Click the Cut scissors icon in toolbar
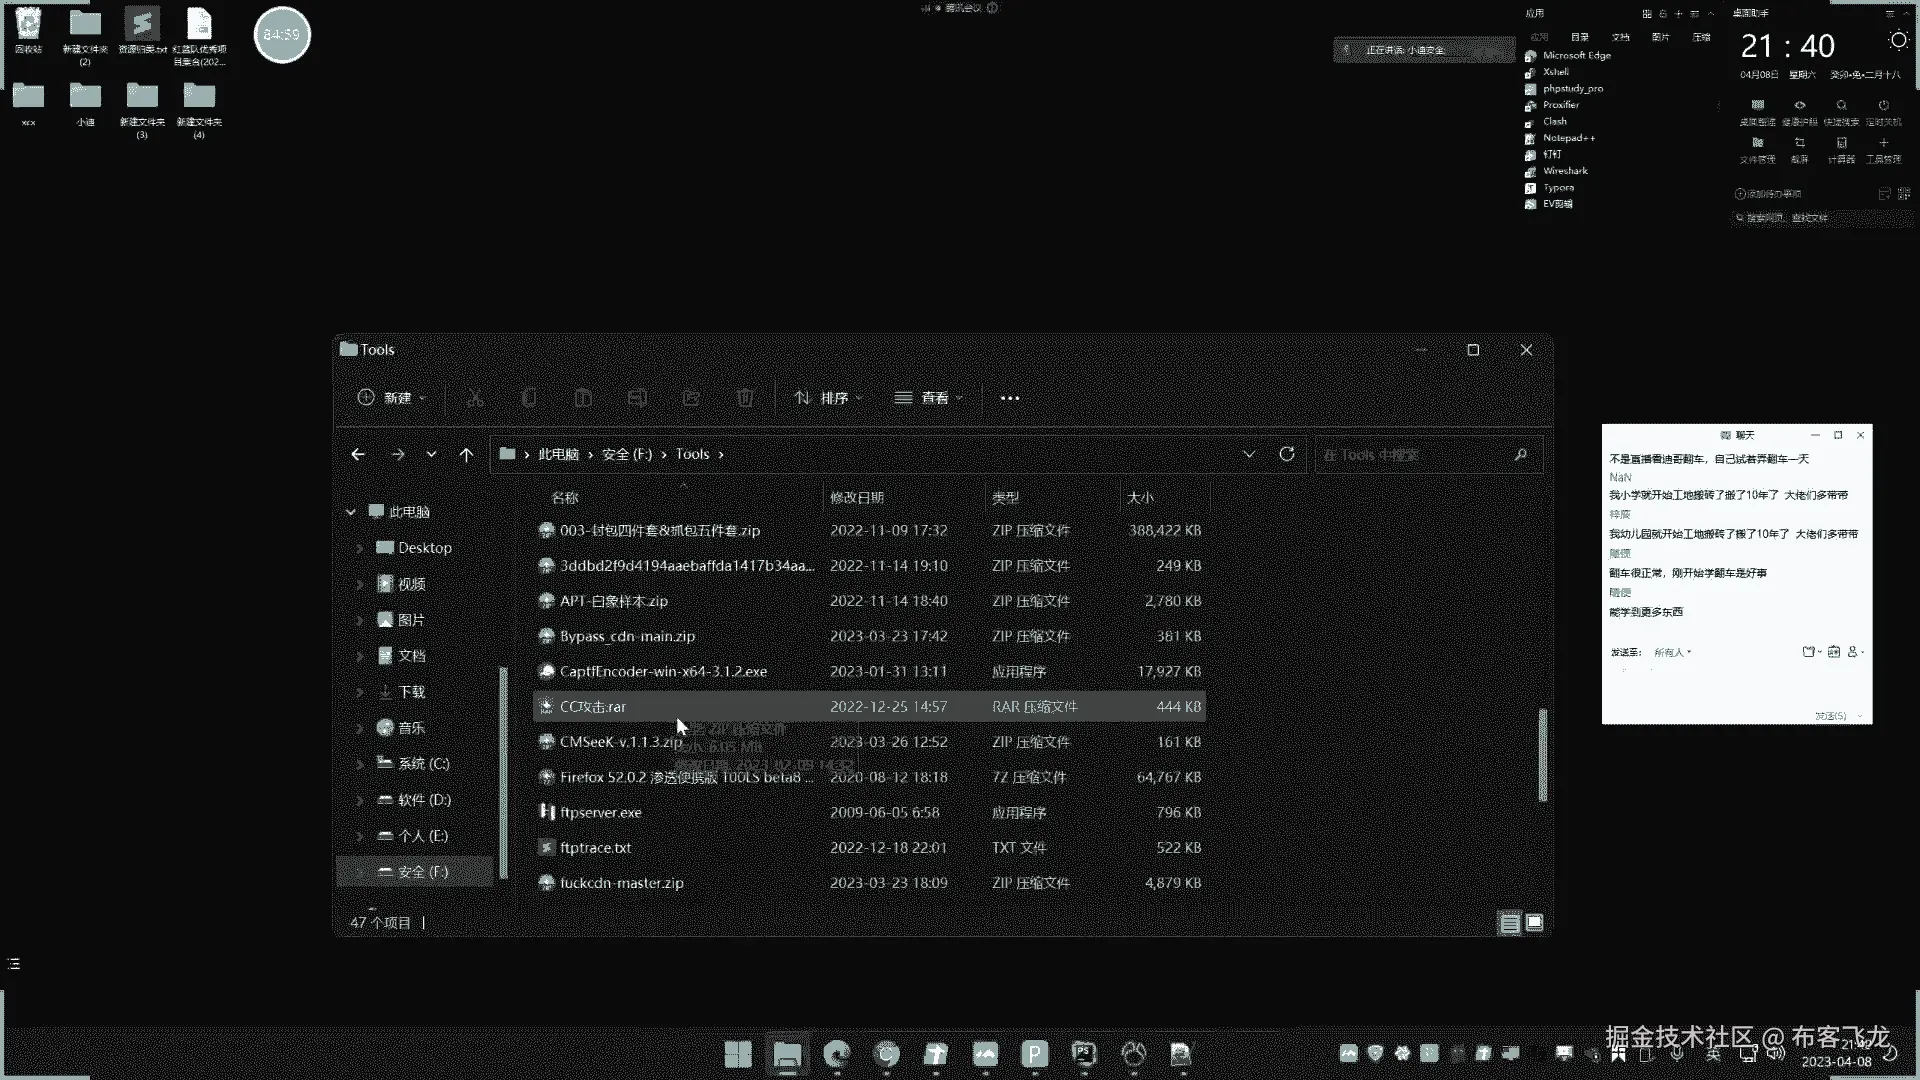The width and height of the screenshot is (1920, 1080). click(475, 398)
